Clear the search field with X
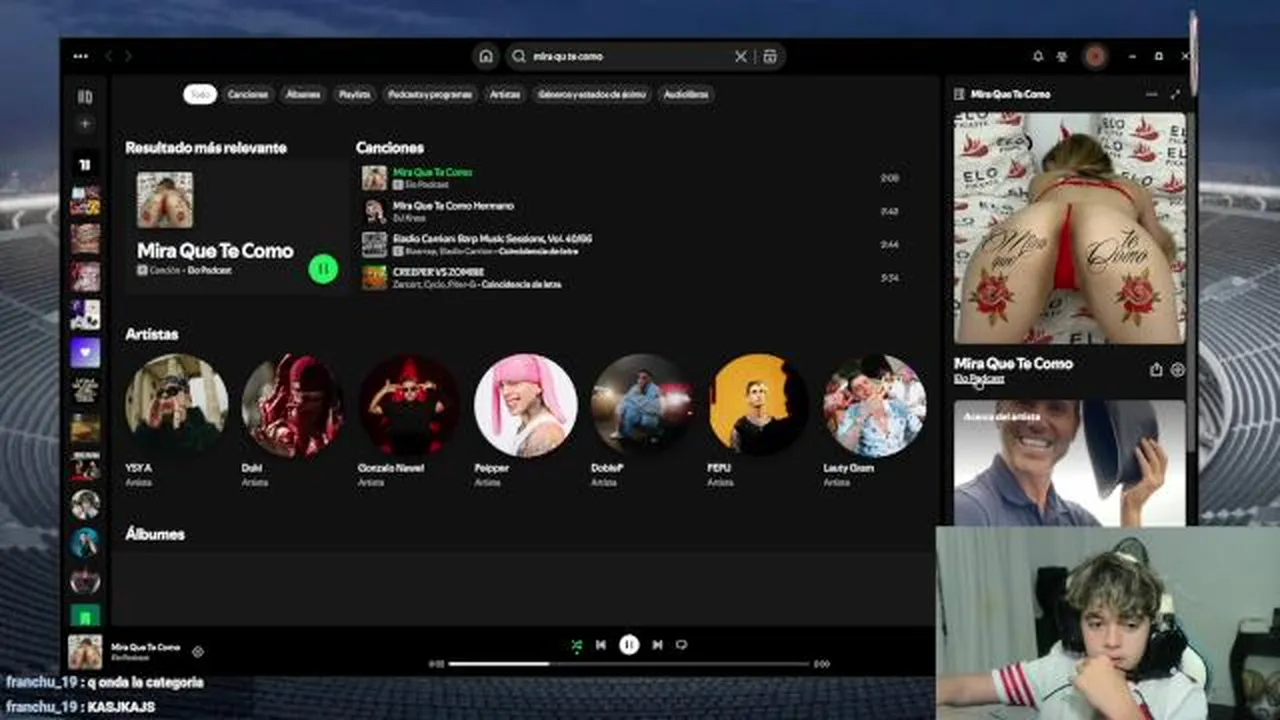The width and height of the screenshot is (1280, 720). (741, 57)
